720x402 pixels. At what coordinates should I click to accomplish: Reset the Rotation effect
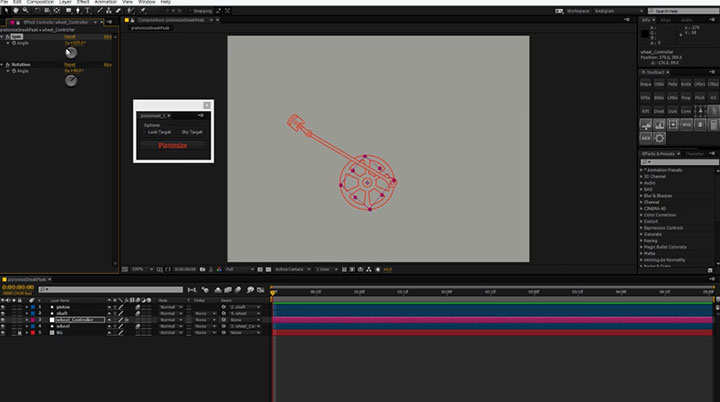[70, 65]
